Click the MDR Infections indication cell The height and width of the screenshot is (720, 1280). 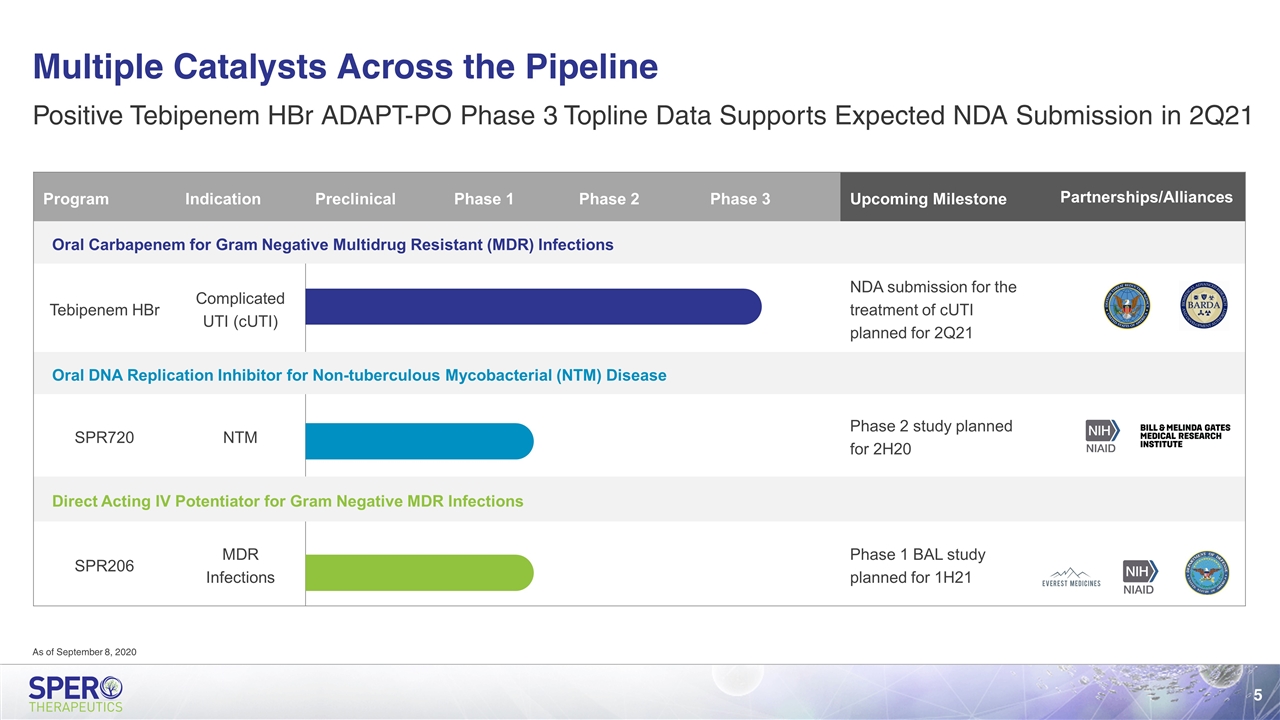coord(240,566)
